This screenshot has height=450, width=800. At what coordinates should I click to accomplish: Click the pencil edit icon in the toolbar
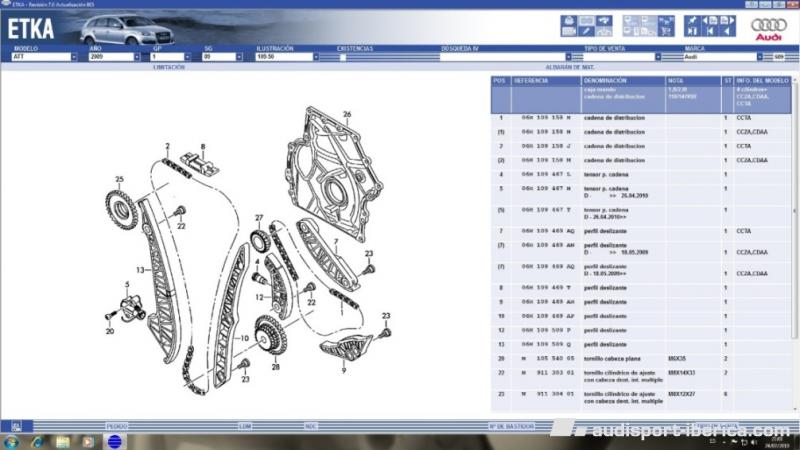pyautogui.click(x=586, y=31)
